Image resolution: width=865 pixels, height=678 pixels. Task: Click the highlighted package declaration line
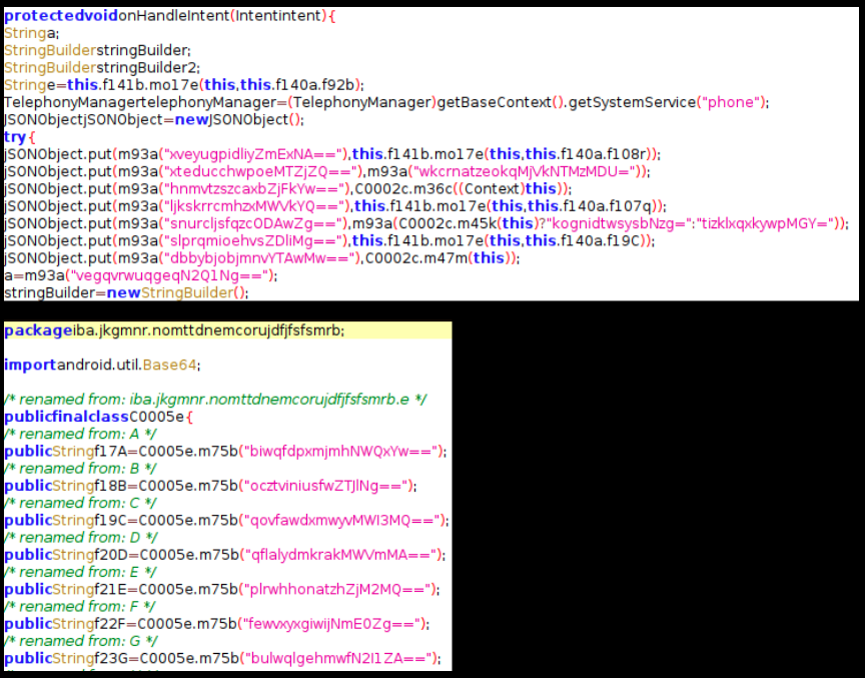tap(228, 330)
